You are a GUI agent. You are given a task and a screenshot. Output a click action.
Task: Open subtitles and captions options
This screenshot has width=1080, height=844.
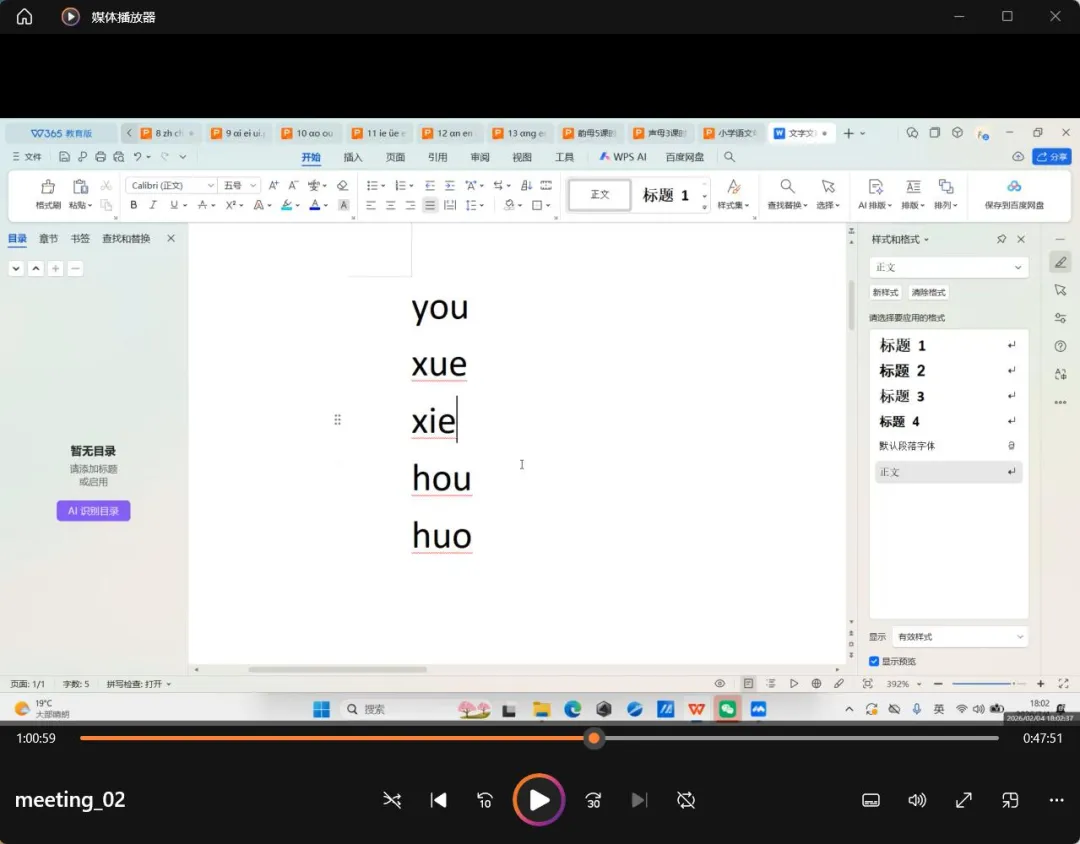tap(871, 800)
